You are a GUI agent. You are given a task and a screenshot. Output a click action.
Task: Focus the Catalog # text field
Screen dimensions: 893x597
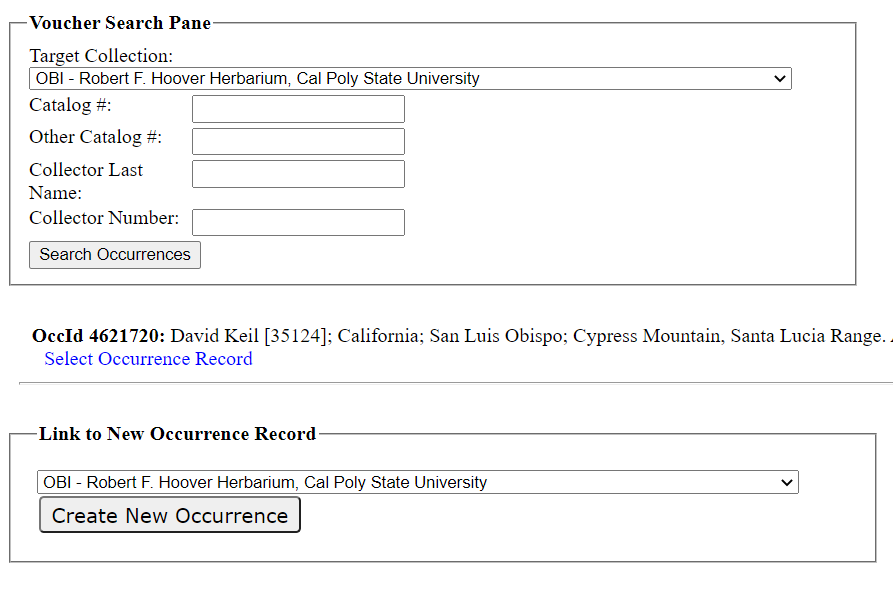pos(298,109)
